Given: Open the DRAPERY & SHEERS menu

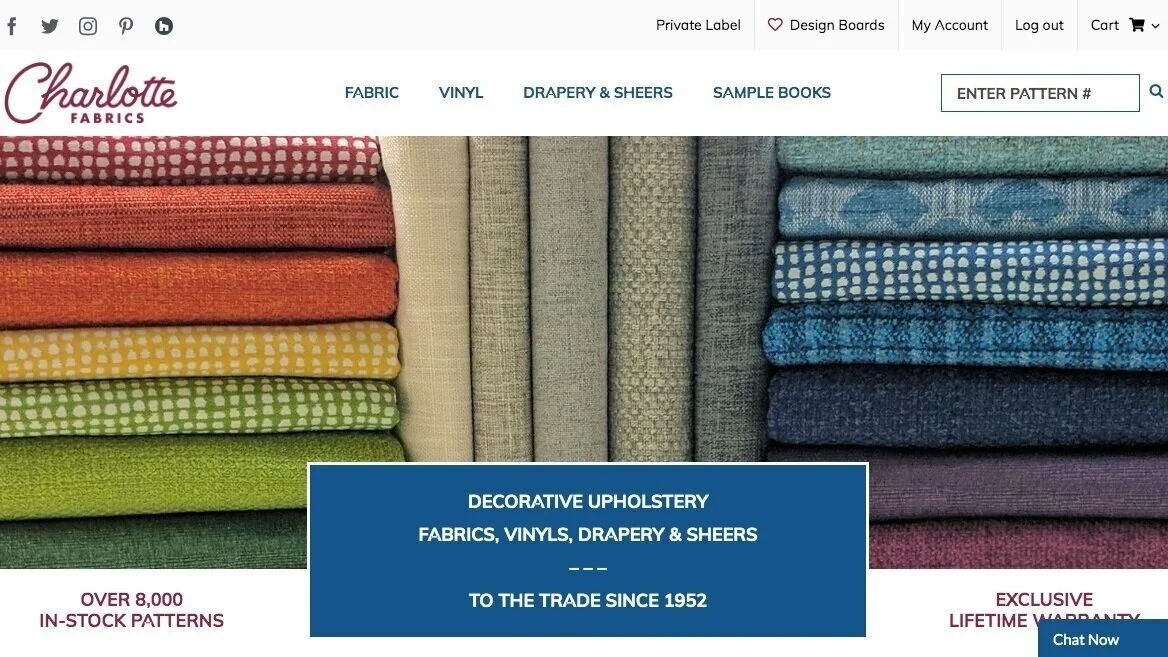Looking at the screenshot, I should tap(597, 92).
